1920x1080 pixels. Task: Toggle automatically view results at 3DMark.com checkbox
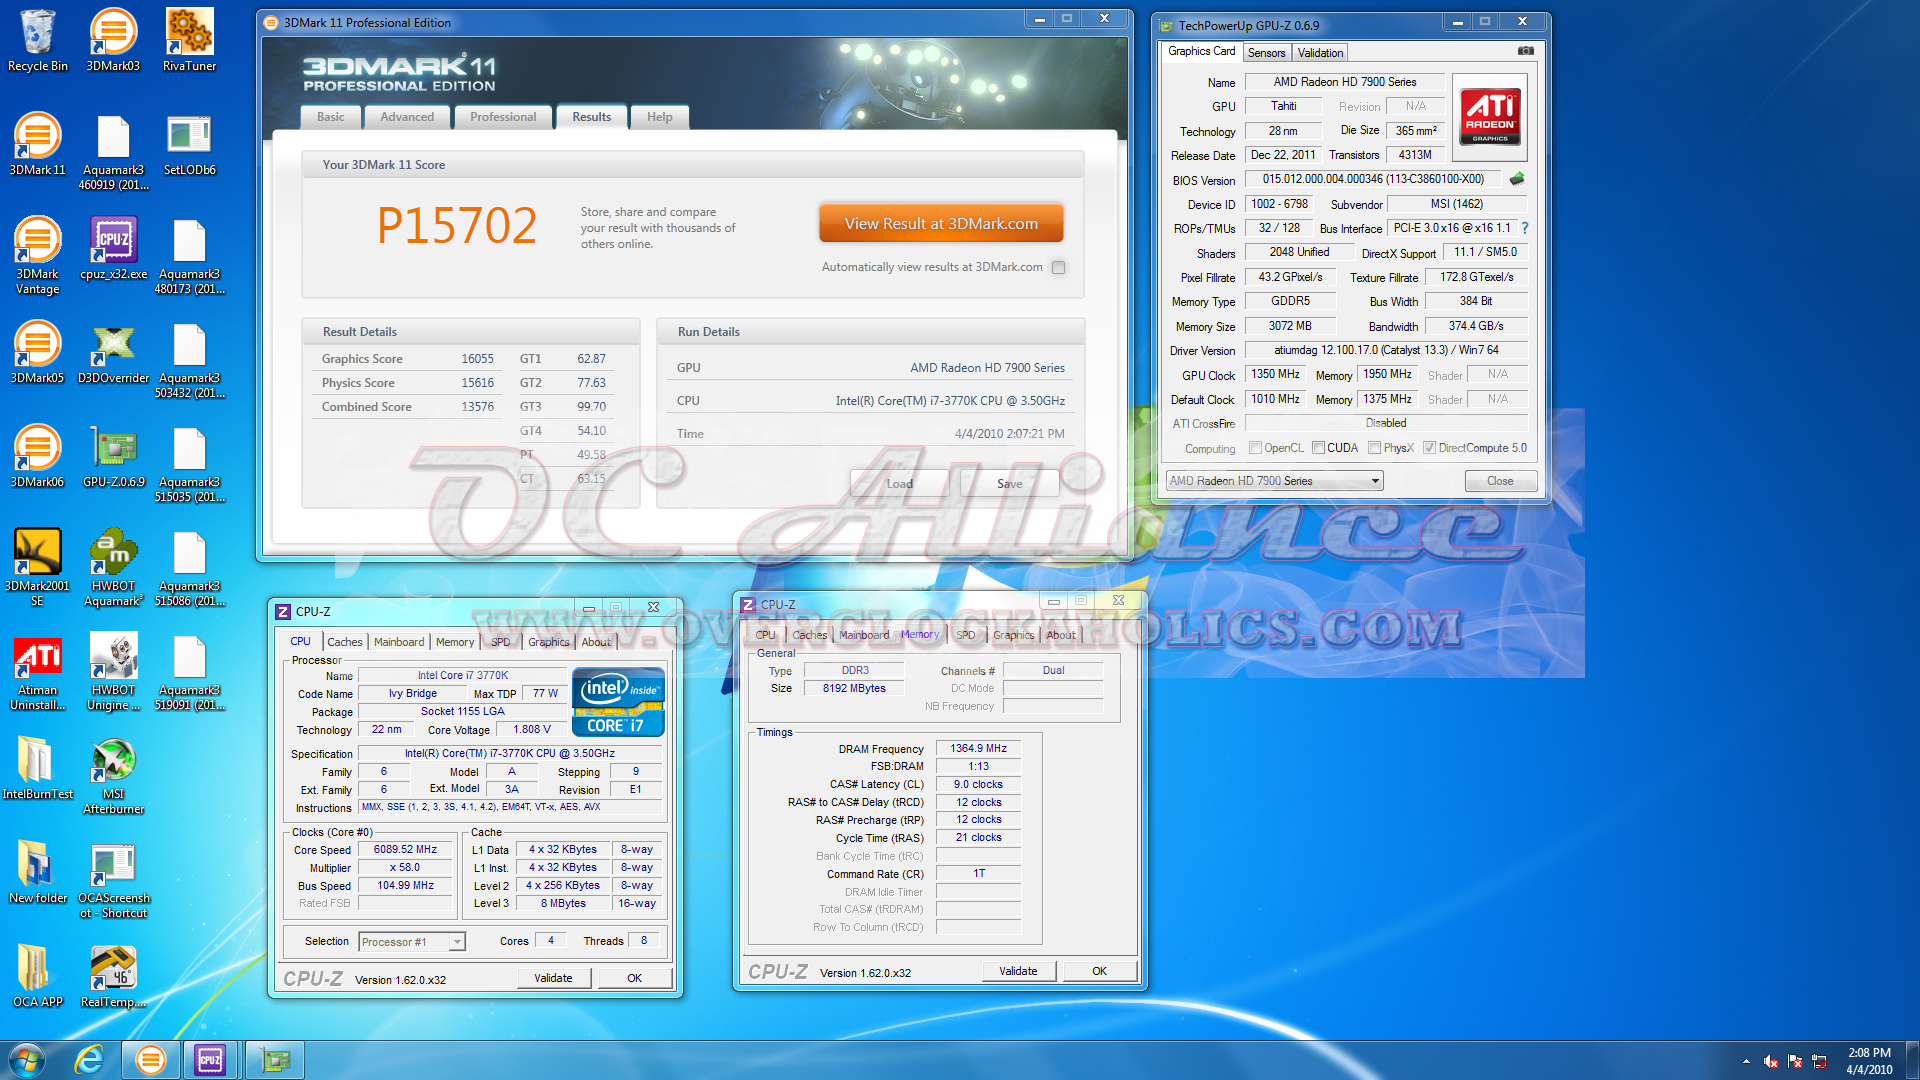(x=1059, y=267)
